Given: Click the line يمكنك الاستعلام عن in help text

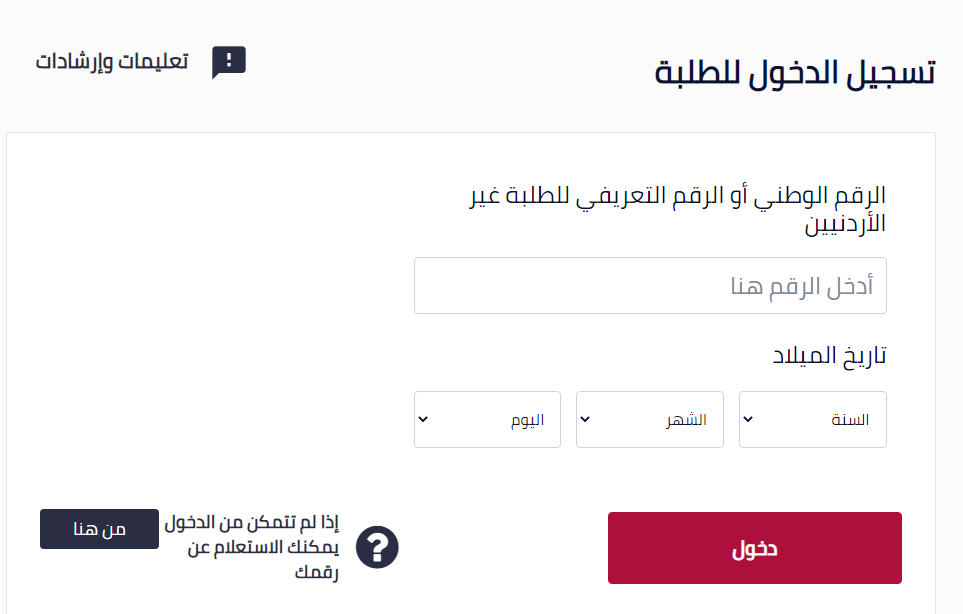Looking at the screenshot, I should 263,547.
